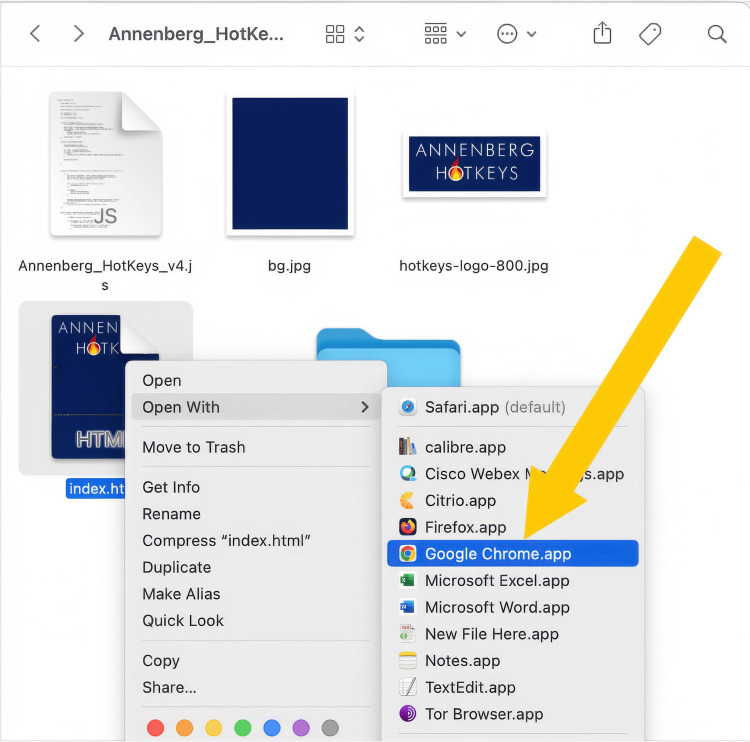Screen dimensions: 750x742
Task: Go forward with the Finder forward arrow
Action: pos(79,34)
